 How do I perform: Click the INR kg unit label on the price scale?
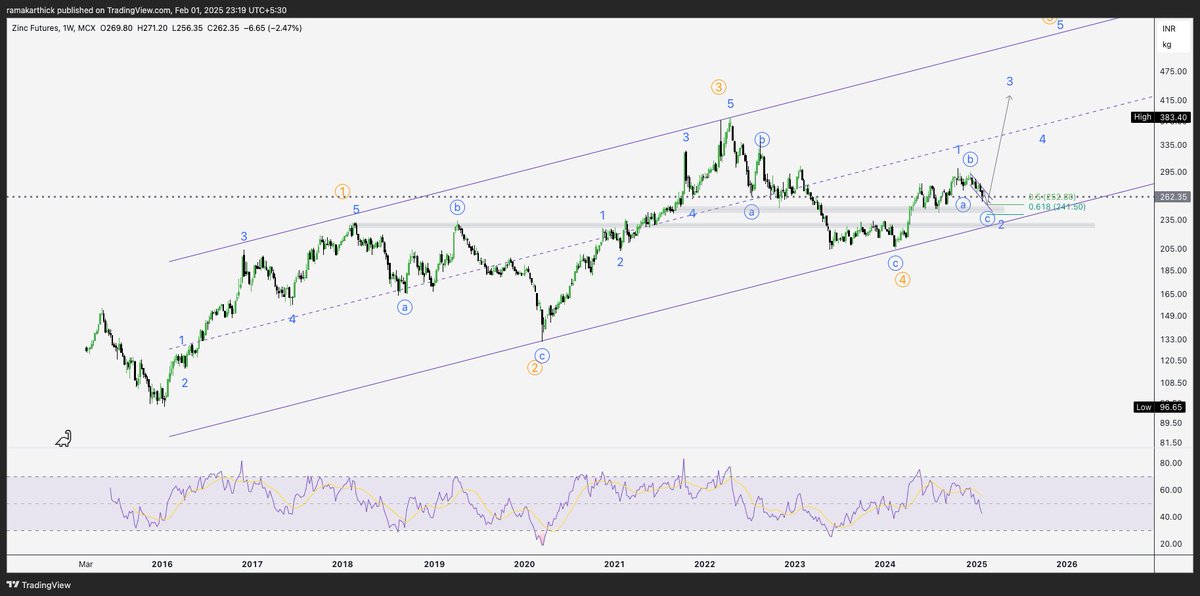point(1168,38)
